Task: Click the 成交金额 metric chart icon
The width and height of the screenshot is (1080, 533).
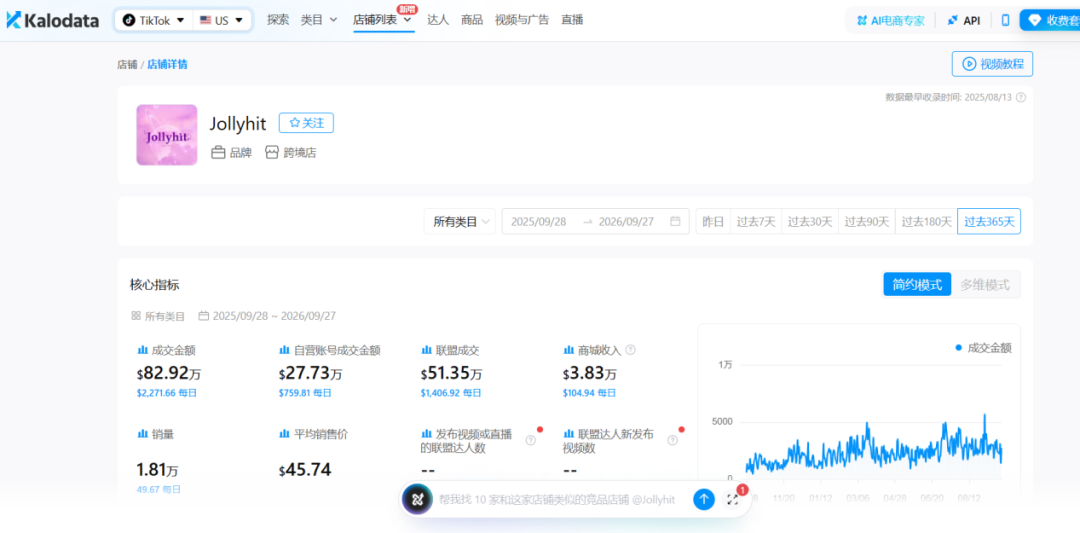Action: tap(143, 351)
